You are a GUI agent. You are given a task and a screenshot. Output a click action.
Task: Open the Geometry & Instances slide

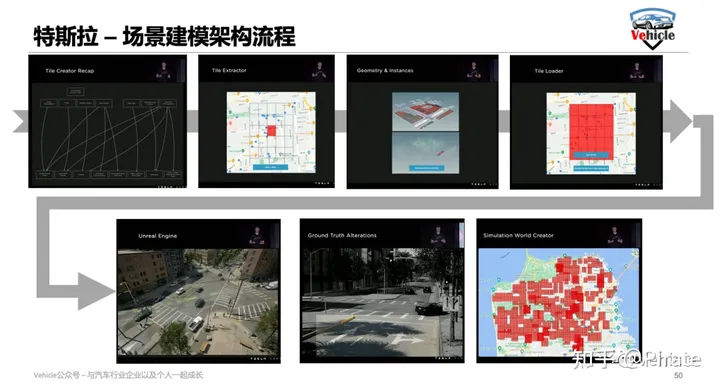coord(422,122)
